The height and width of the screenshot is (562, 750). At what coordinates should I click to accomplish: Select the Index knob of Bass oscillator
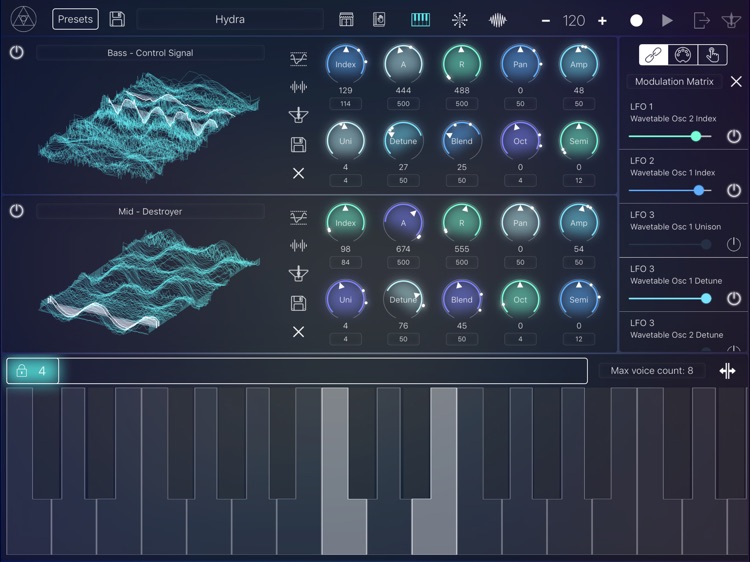click(x=345, y=64)
